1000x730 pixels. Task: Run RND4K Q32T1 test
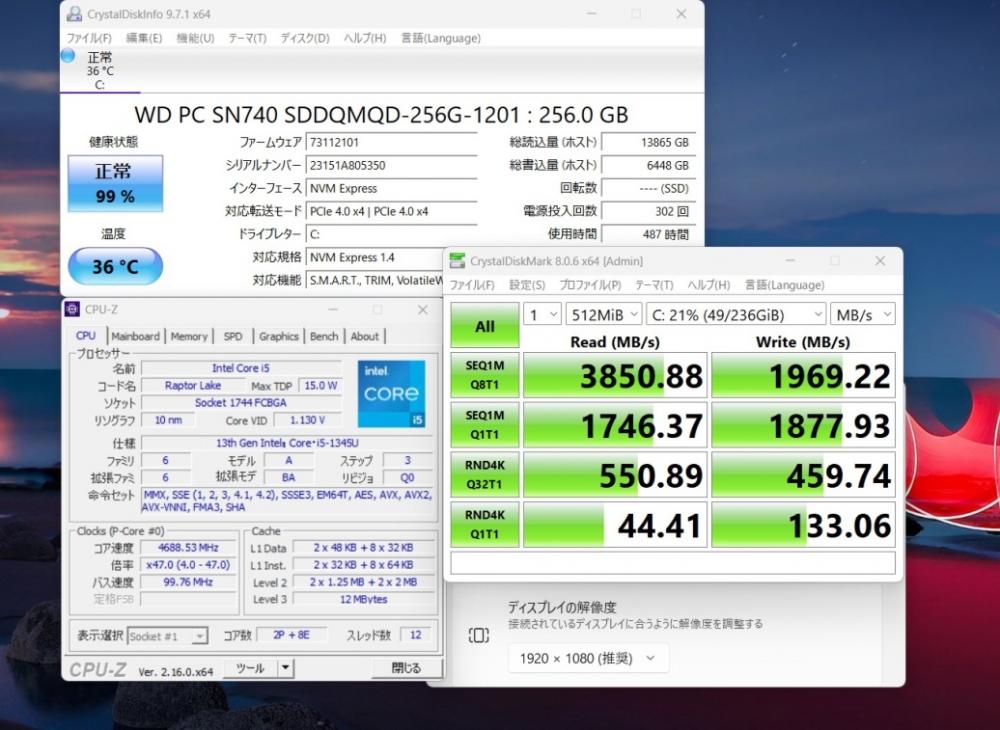pyautogui.click(x=485, y=474)
